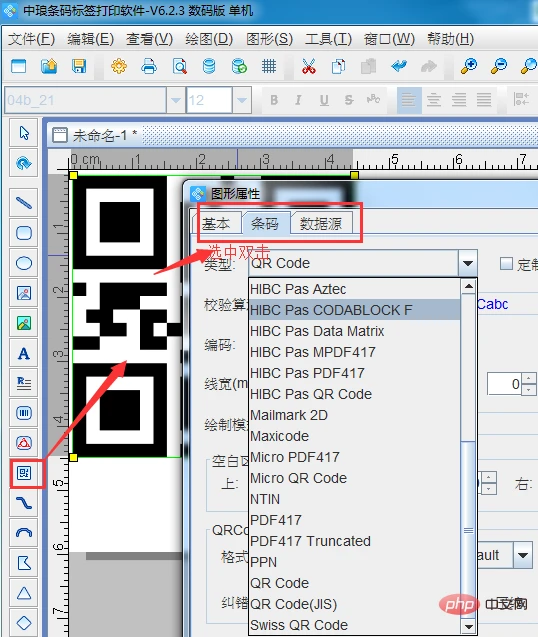The height and width of the screenshot is (637, 538).
Task: Click the font size input field
Action: [x=209, y=100]
